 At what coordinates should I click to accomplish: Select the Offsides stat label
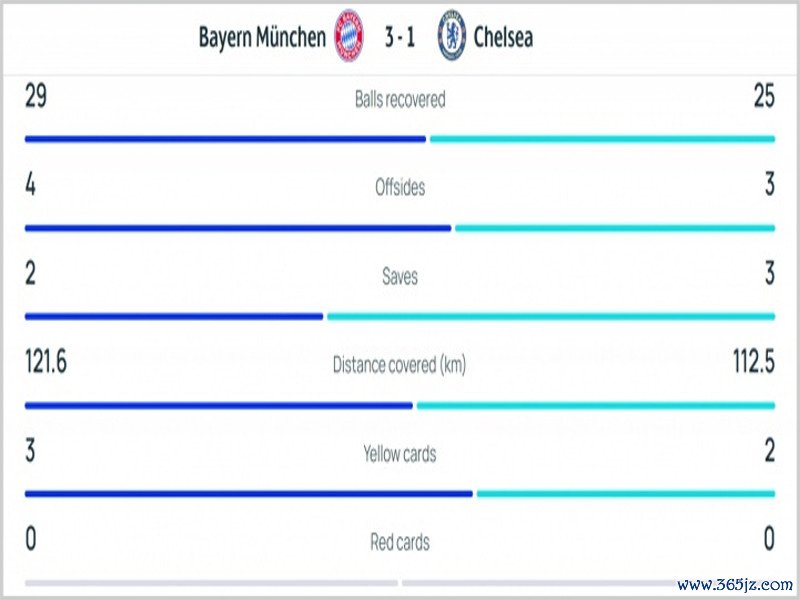point(400,187)
